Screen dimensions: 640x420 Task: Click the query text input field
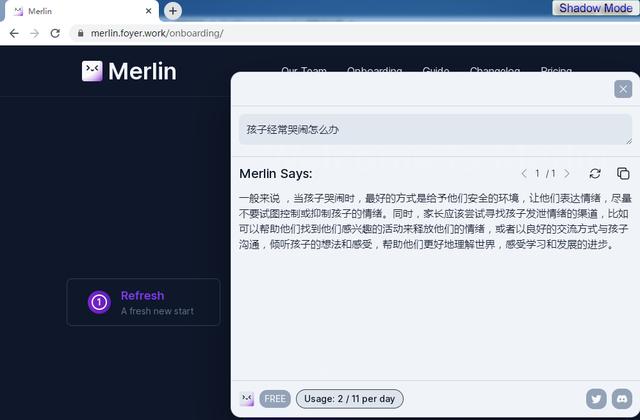tap(435, 129)
